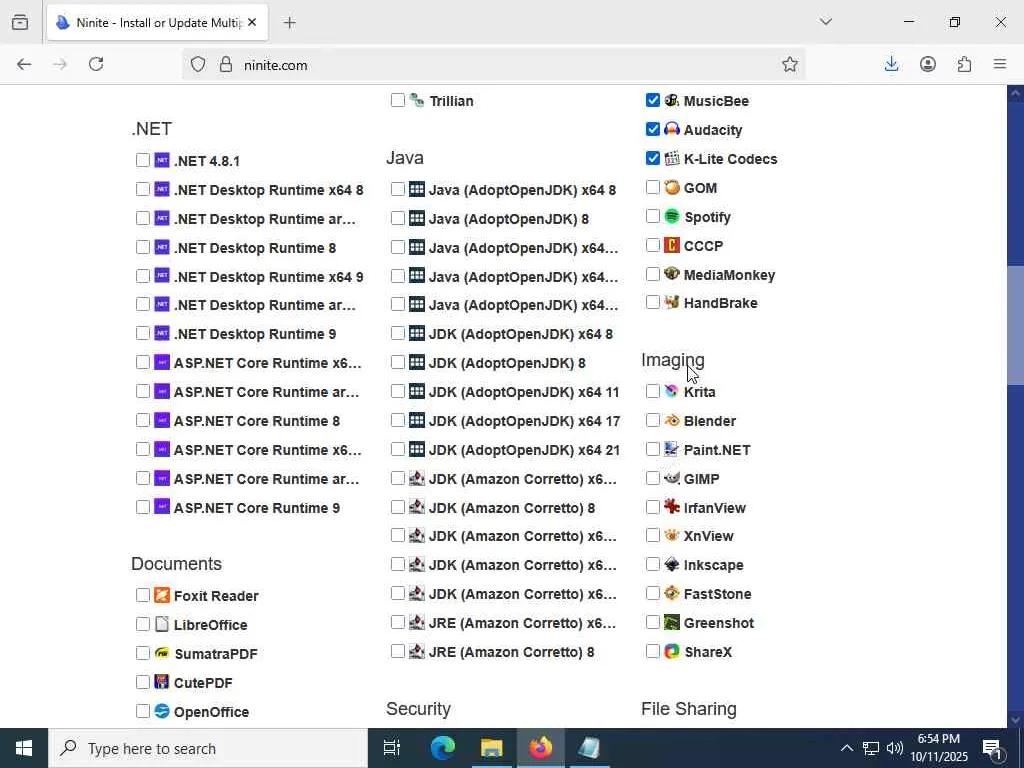Screen dimensions: 1024x768
Task: Open the extensions puzzle icon
Action: [964, 64]
